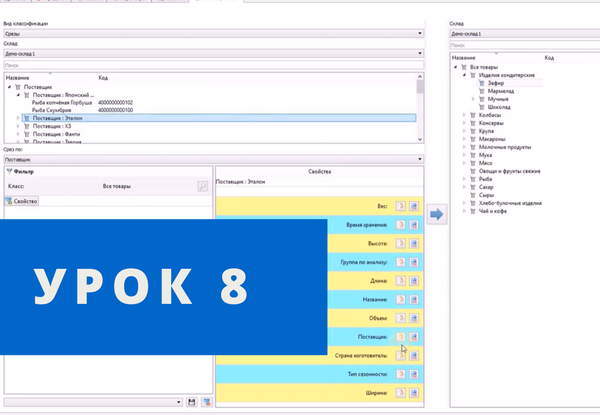Open the Срез по dropdown showing Поставщик

214,159
